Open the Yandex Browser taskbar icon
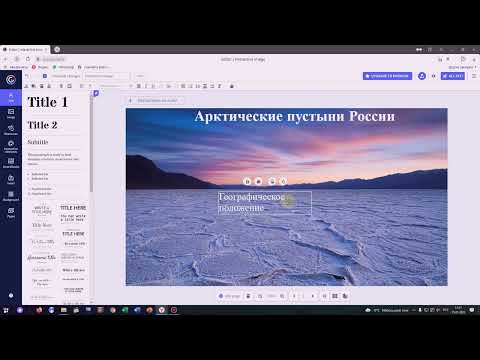Screen dimensions: 480x360 point(162,310)
